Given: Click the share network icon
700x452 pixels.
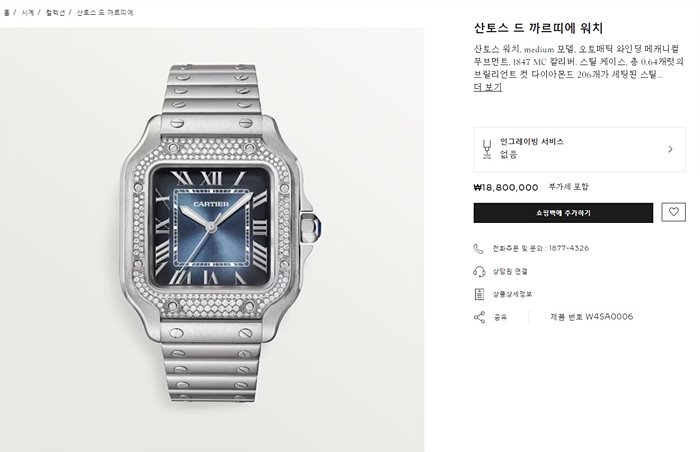Looking at the screenshot, I should point(479,317).
